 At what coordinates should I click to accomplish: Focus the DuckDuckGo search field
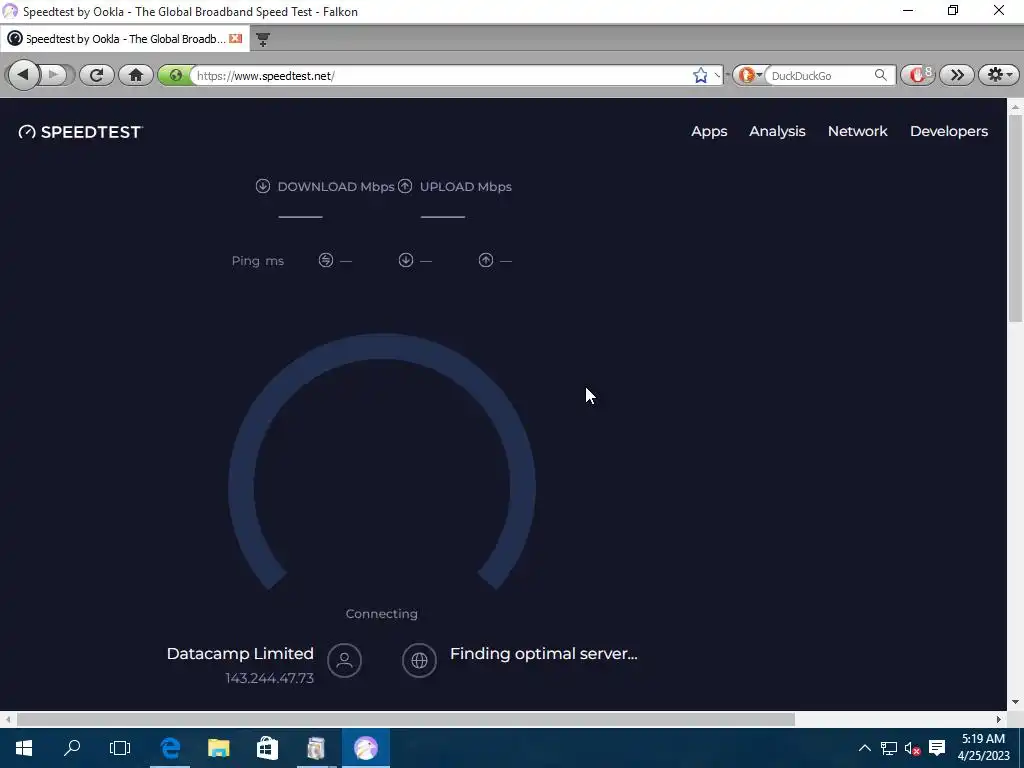point(820,76)
